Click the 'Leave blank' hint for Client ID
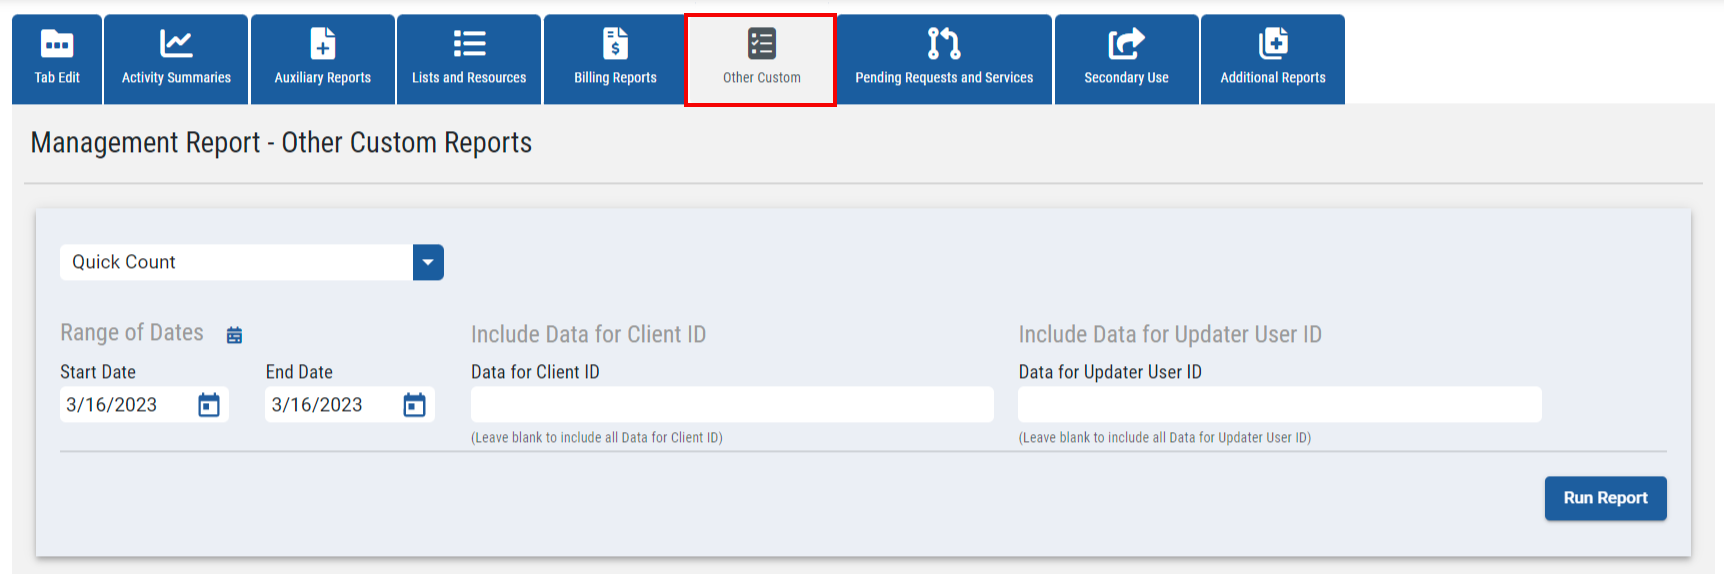 [597, 437]
